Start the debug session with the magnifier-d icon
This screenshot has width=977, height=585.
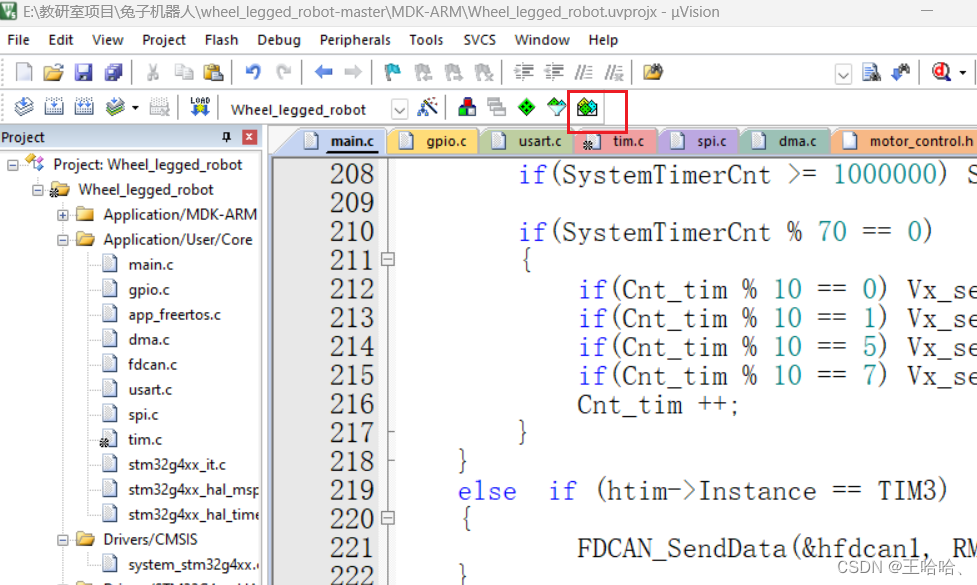(941, 72)
